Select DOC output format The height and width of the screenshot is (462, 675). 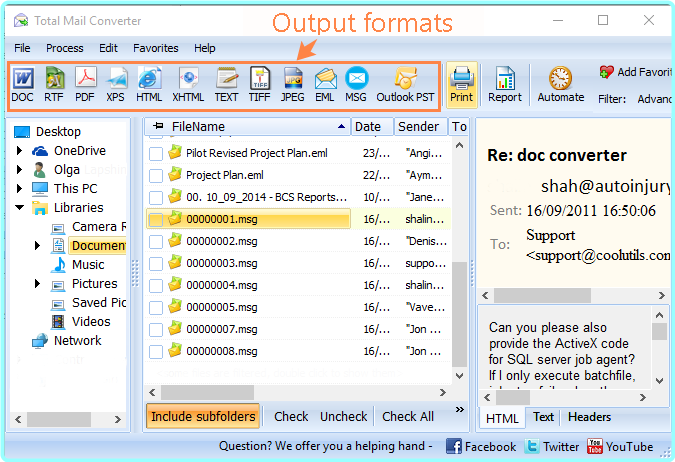click(x=22, y=85)
